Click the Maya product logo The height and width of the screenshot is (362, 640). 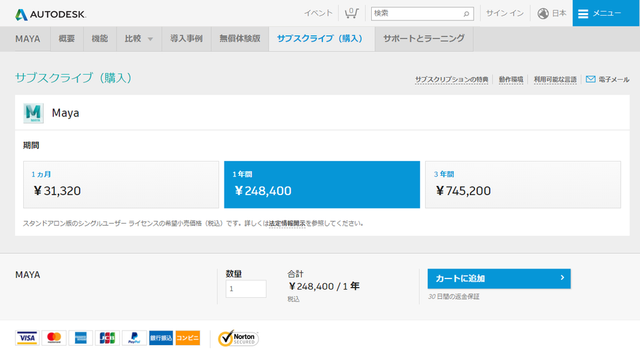pyautogui.click(x=33, y=113)
